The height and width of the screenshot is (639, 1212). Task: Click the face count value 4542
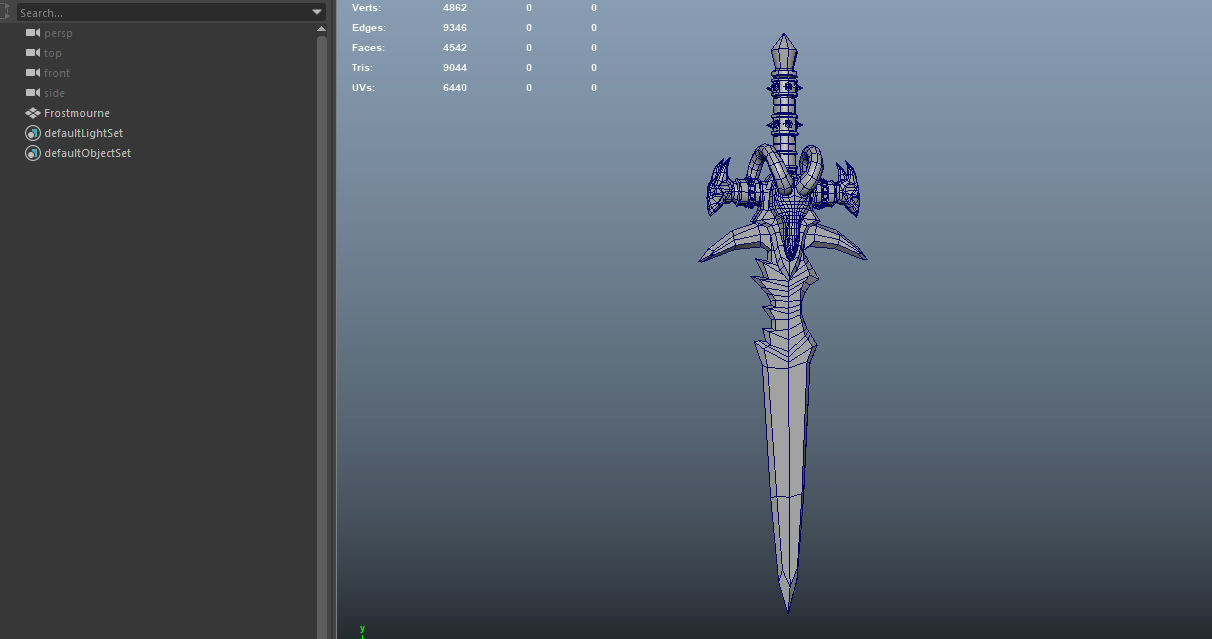coord(455,47)
